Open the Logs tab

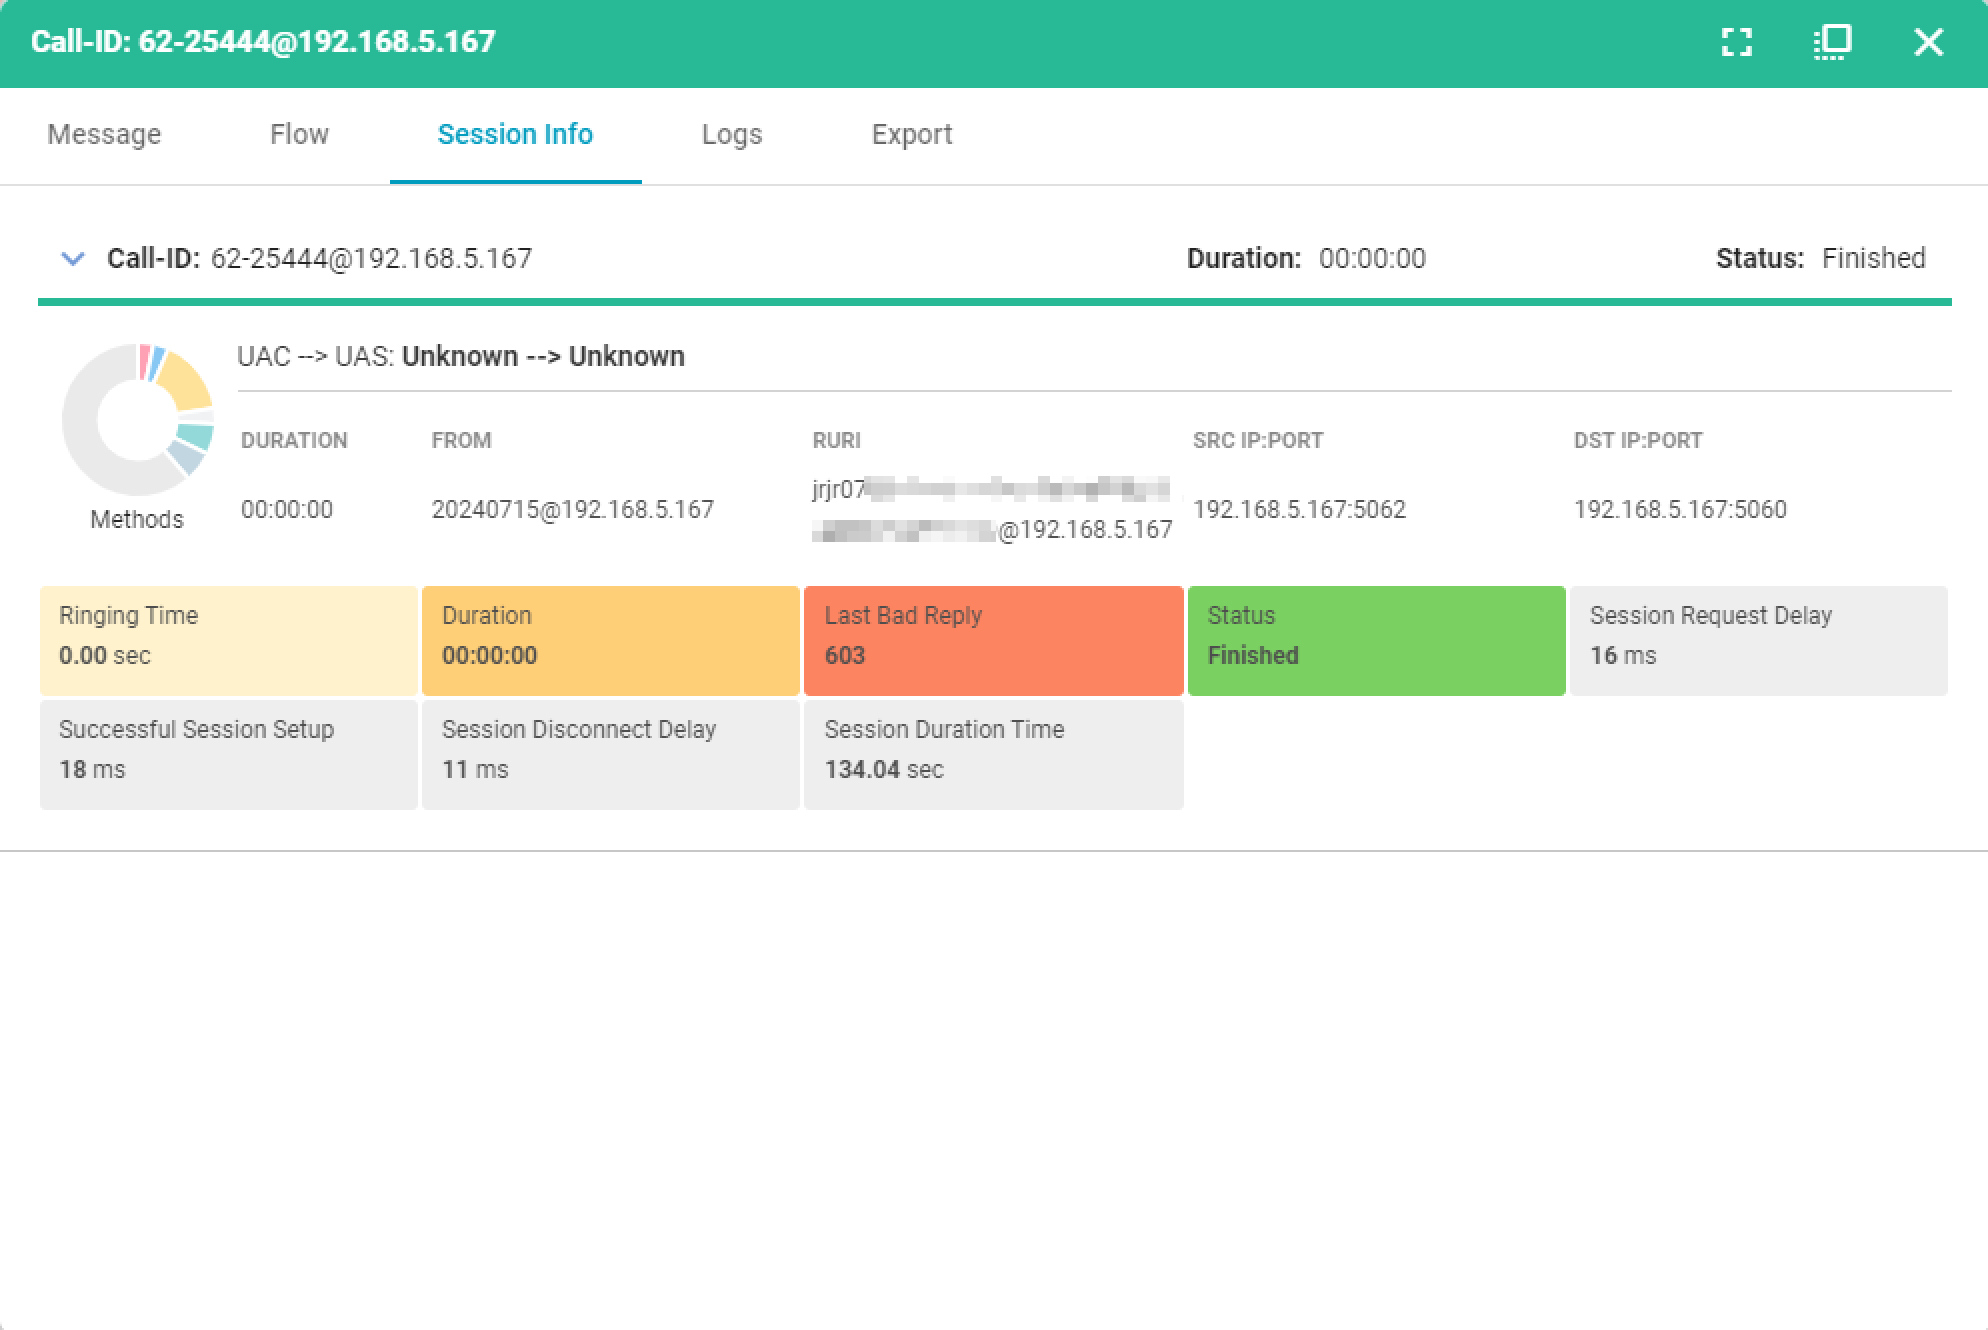click(732, 134)
